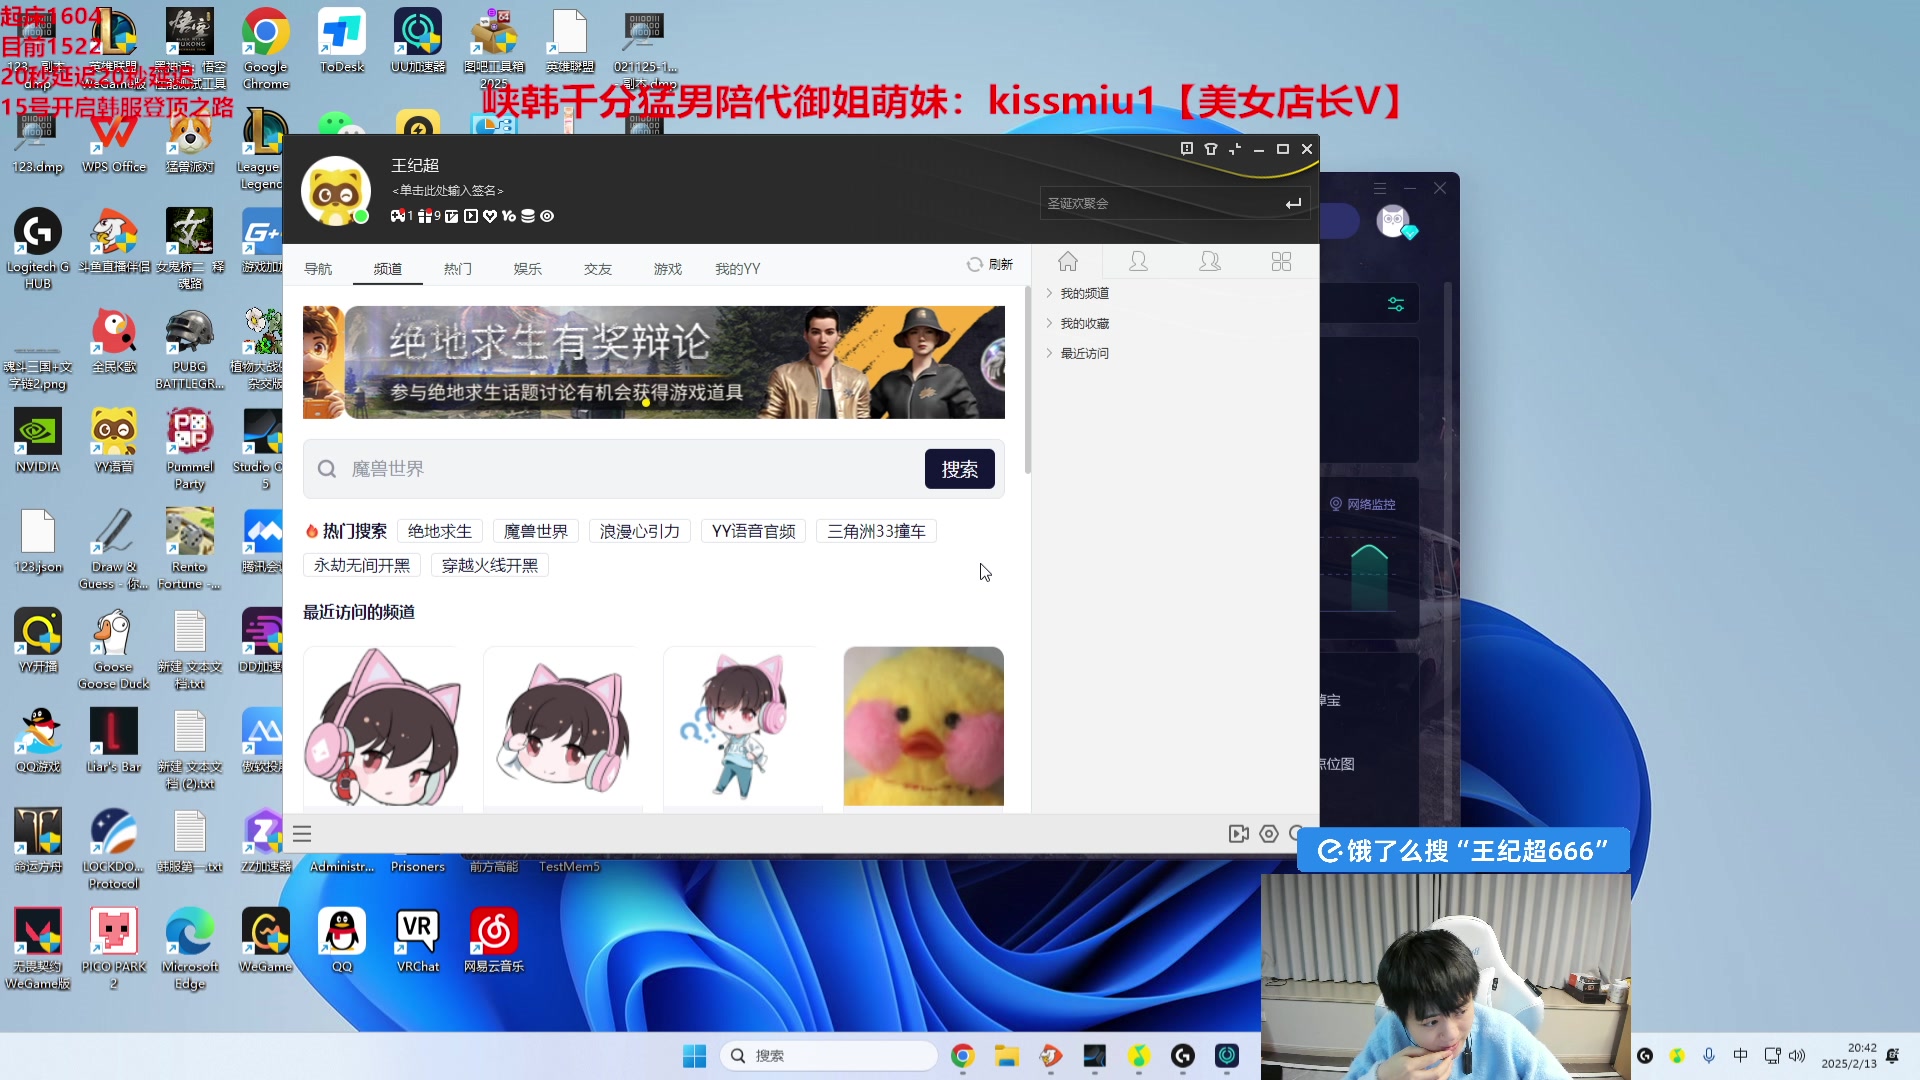Open the game controller notifications icon in YY

tap(398, 216)
